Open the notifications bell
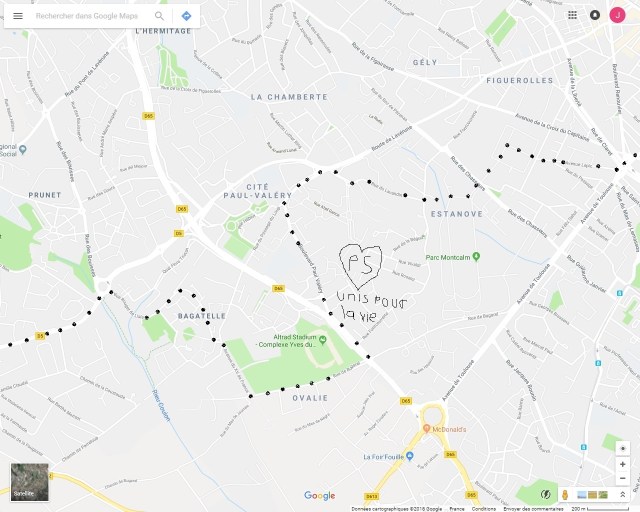The image size is (640, 512). click(x=595, y=15)
